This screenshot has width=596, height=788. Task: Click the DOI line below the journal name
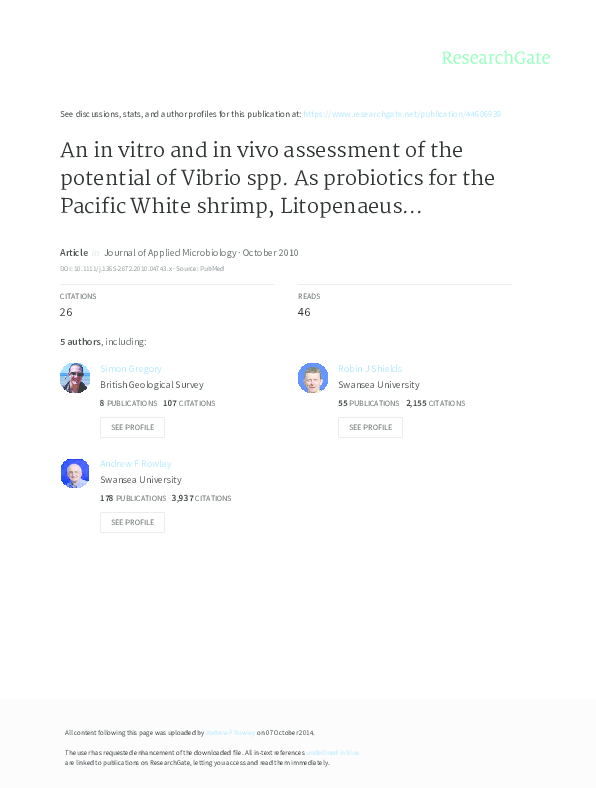pos(142,269)
